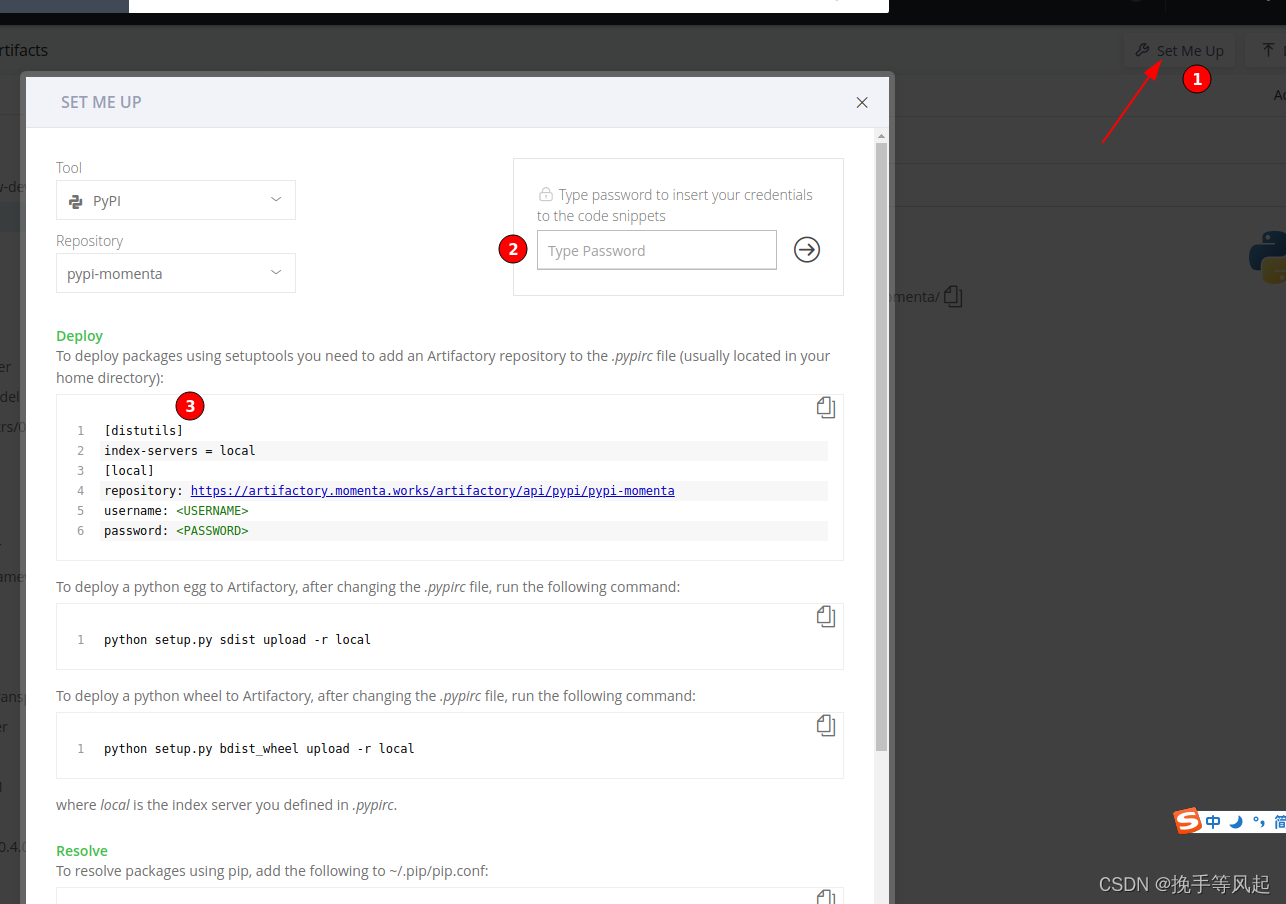Click the SET ME UP dialog title

click(101, 102)
